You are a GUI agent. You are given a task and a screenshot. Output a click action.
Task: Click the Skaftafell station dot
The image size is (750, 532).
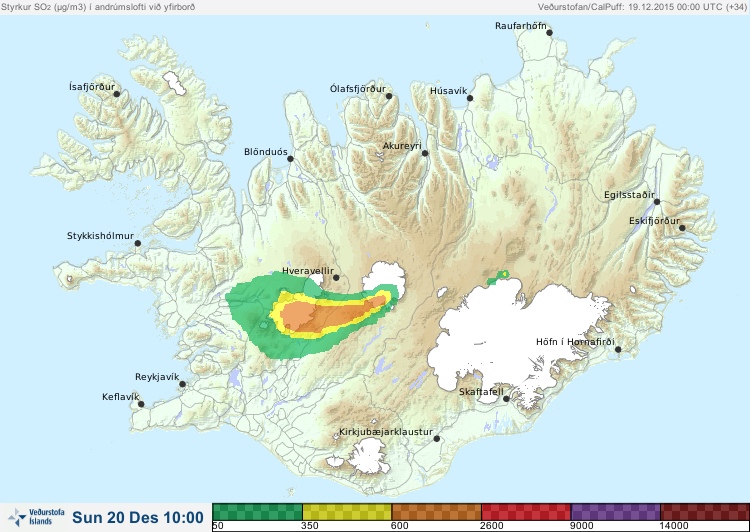[507, 399]
